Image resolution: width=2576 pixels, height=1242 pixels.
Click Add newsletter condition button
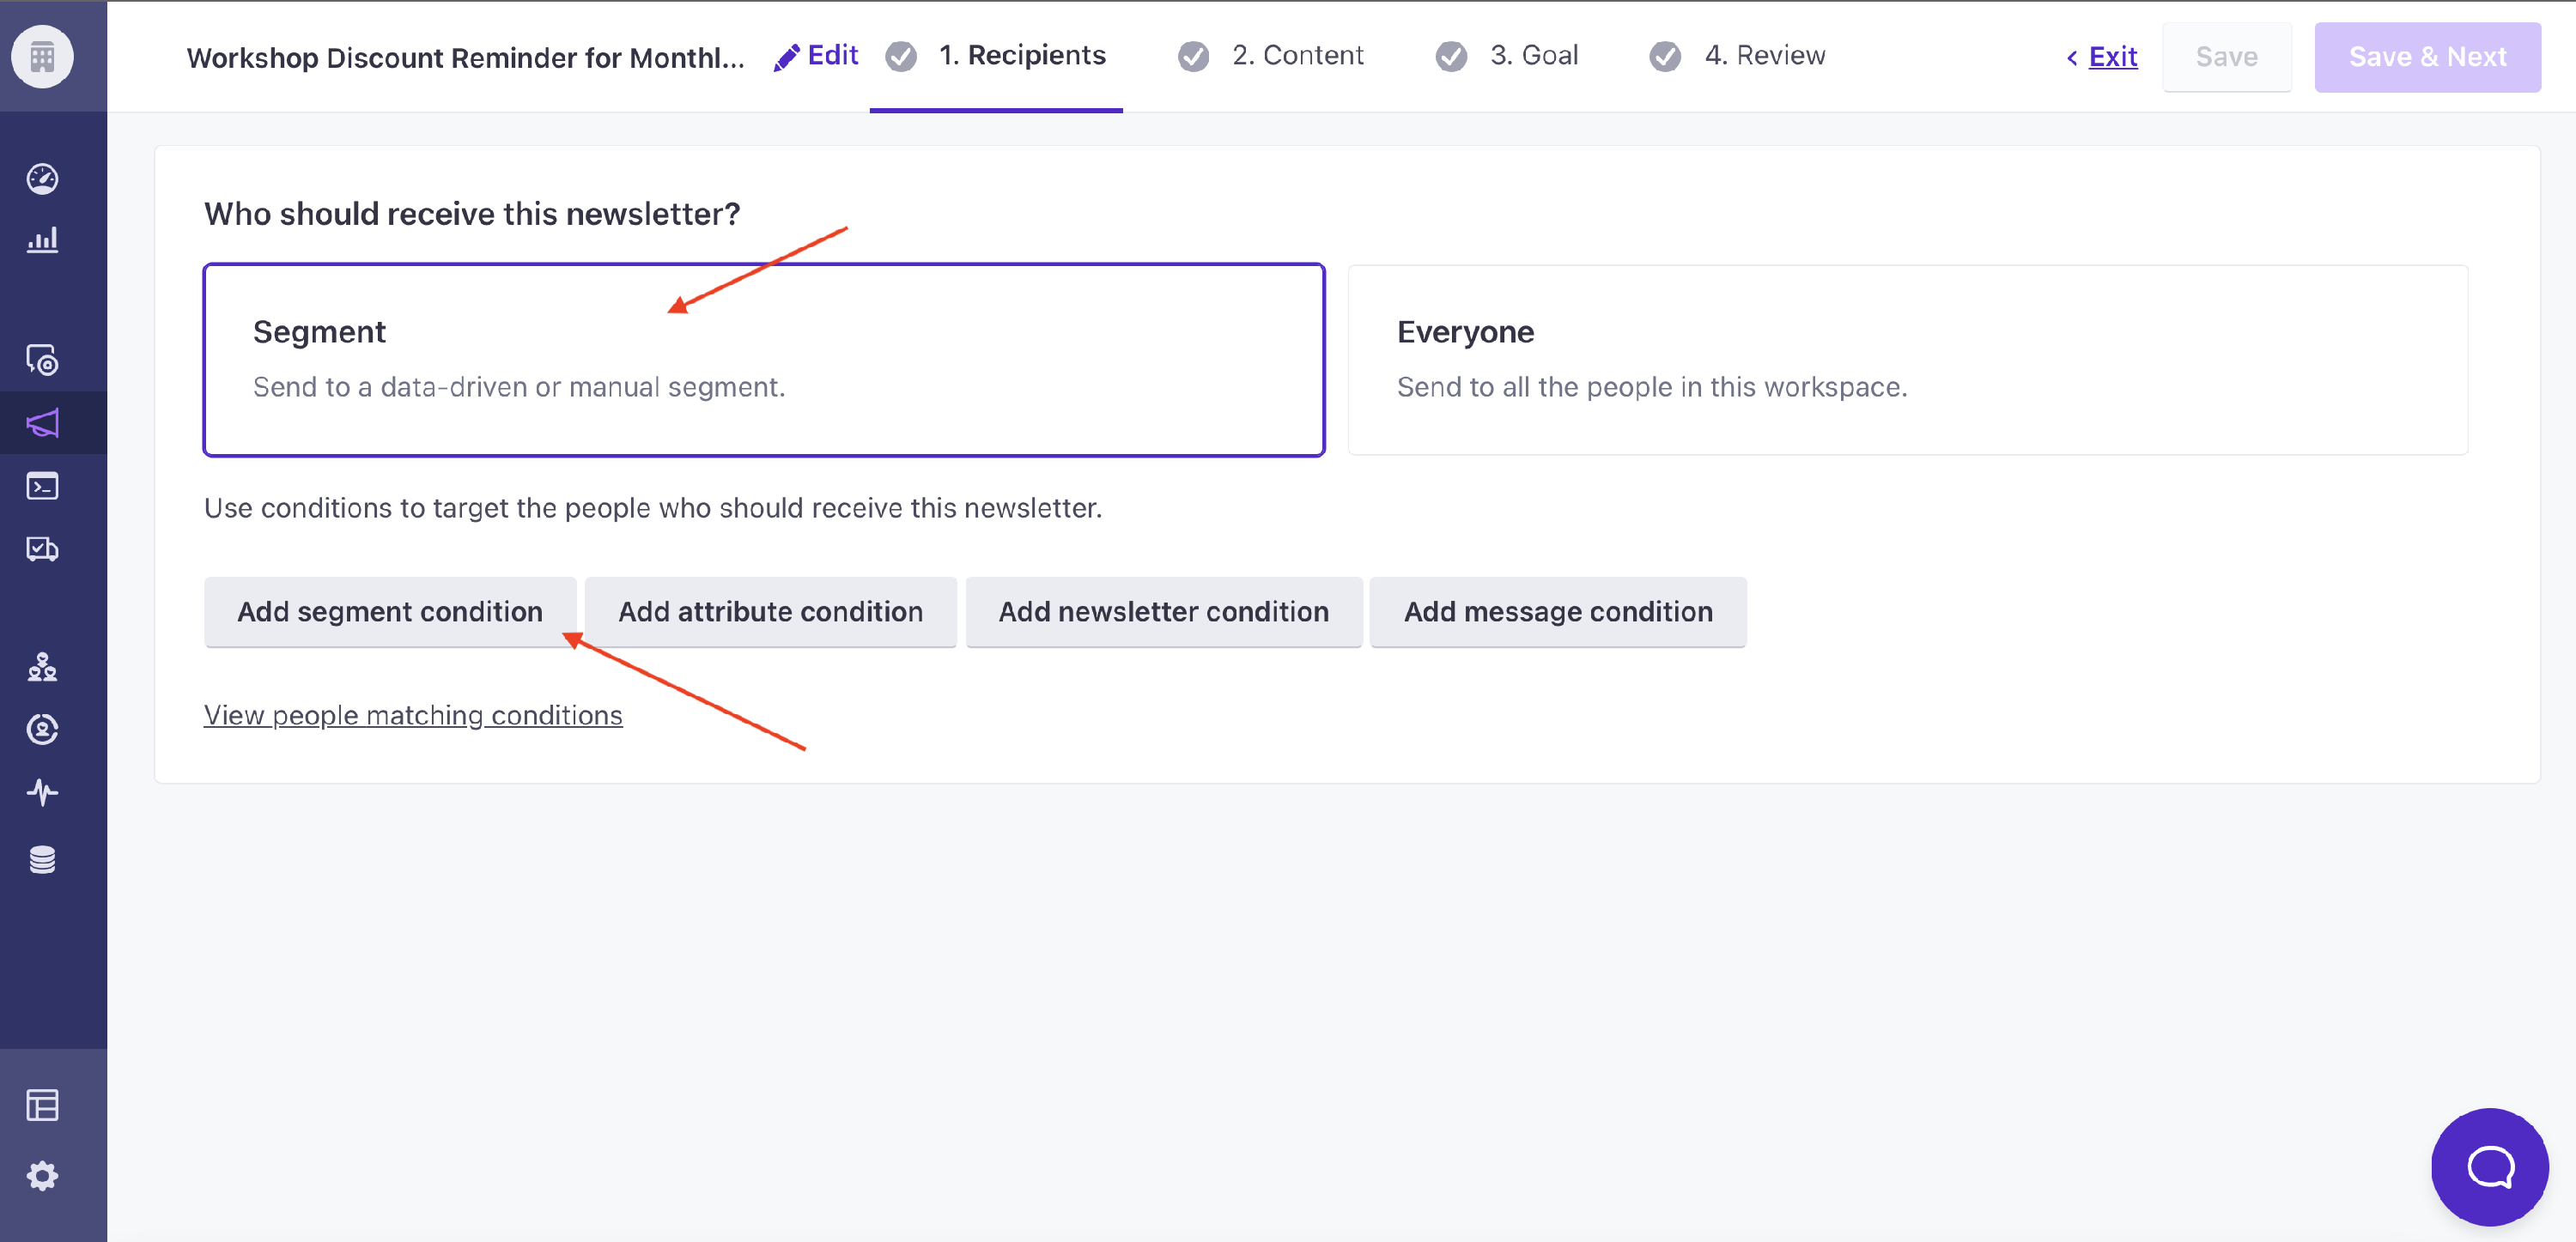(1164, 611)
